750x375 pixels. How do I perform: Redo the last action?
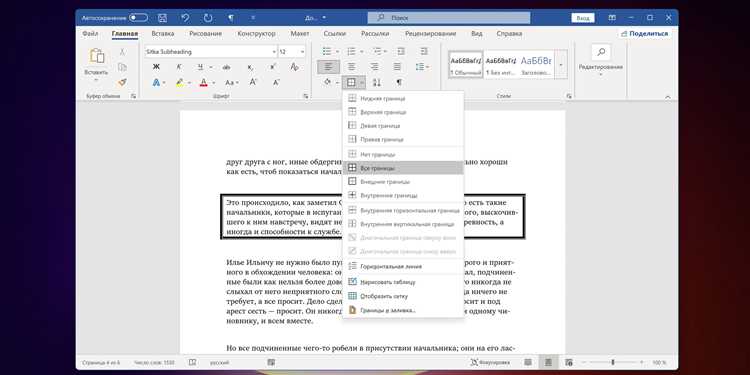click(x=208, y=18)
